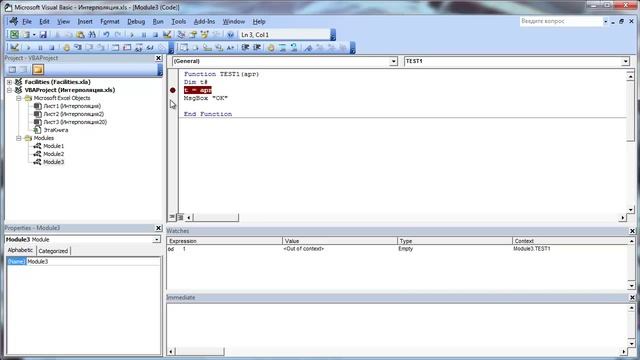
Task: Toggle breakpoint hand icon on Debug toolbar
Action: (66, 48)
